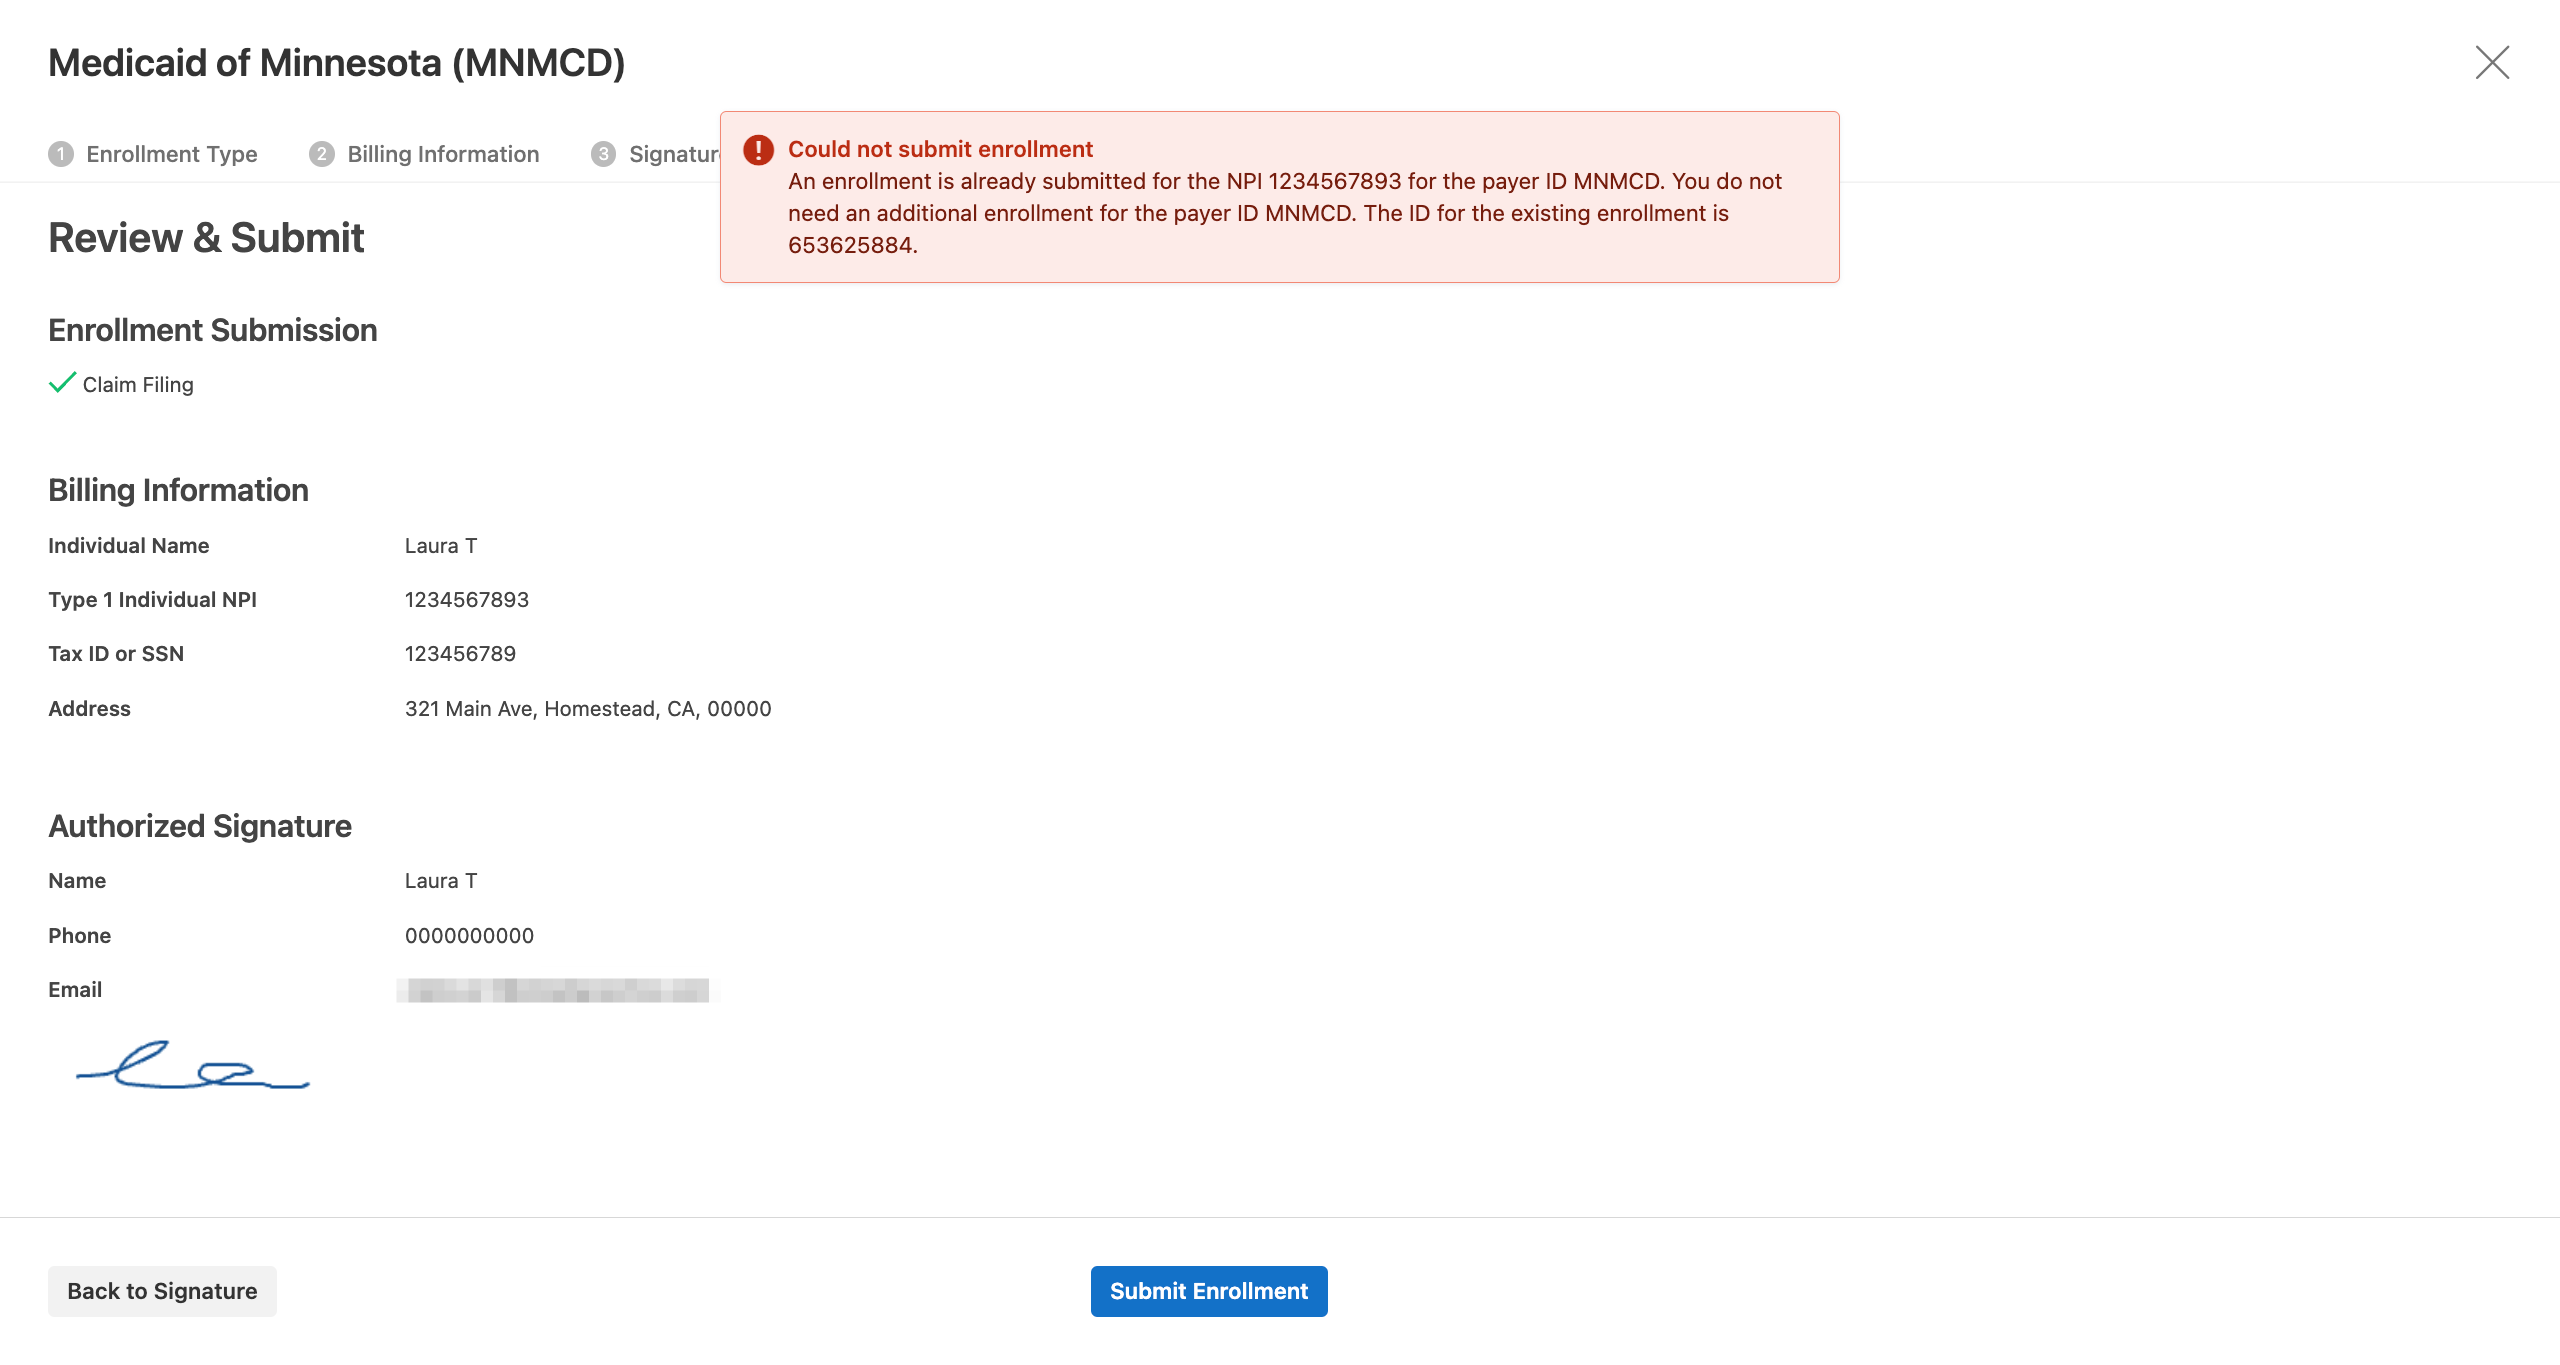Click the red error alert icon
The width and height of the screenshot is (2560, 1365).
tap(758, 150)
